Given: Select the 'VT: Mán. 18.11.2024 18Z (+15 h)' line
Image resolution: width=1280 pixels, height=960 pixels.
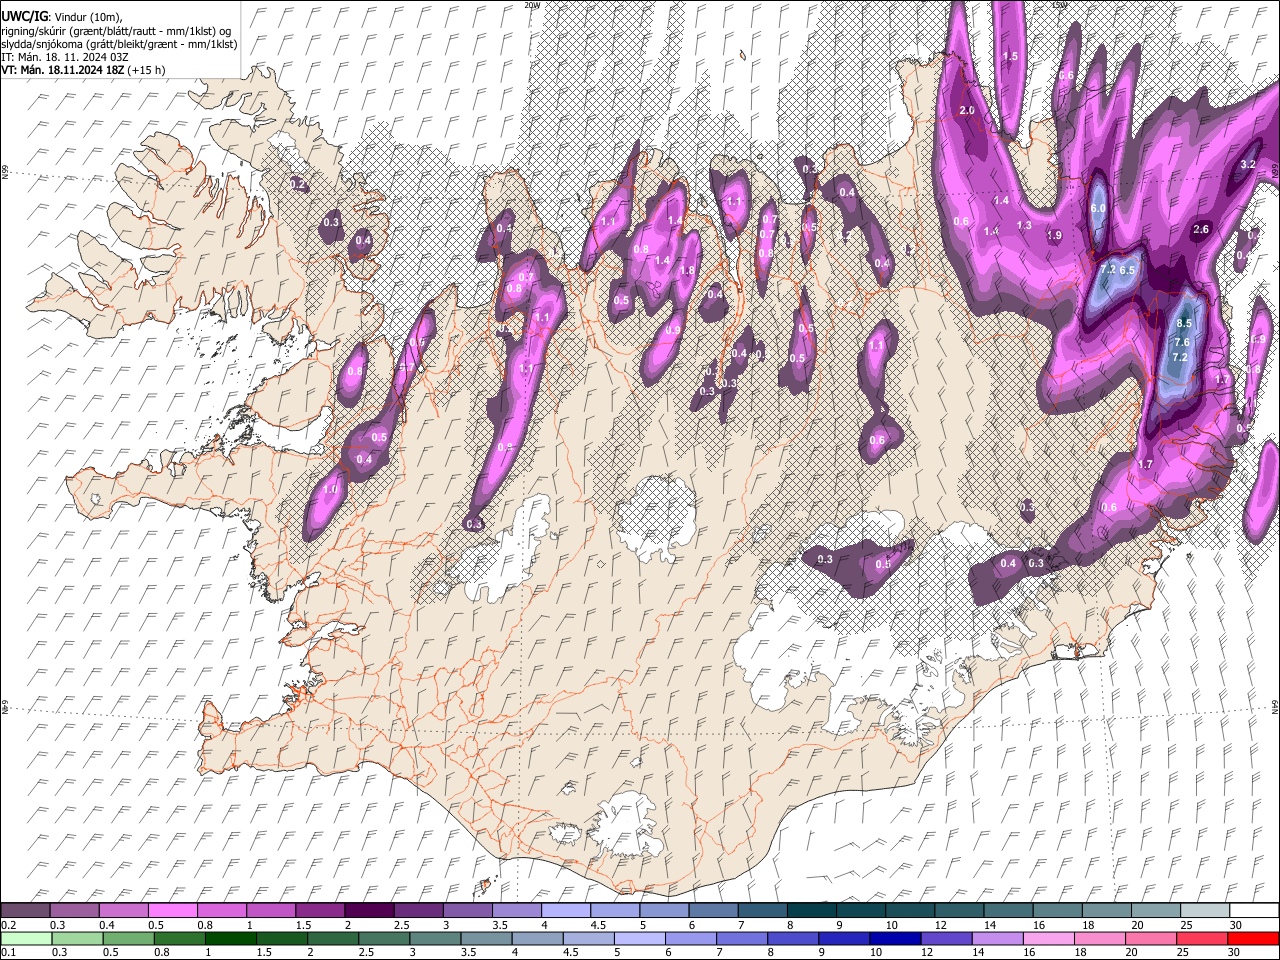Looking at the screenshot, I should click(83, 70).
